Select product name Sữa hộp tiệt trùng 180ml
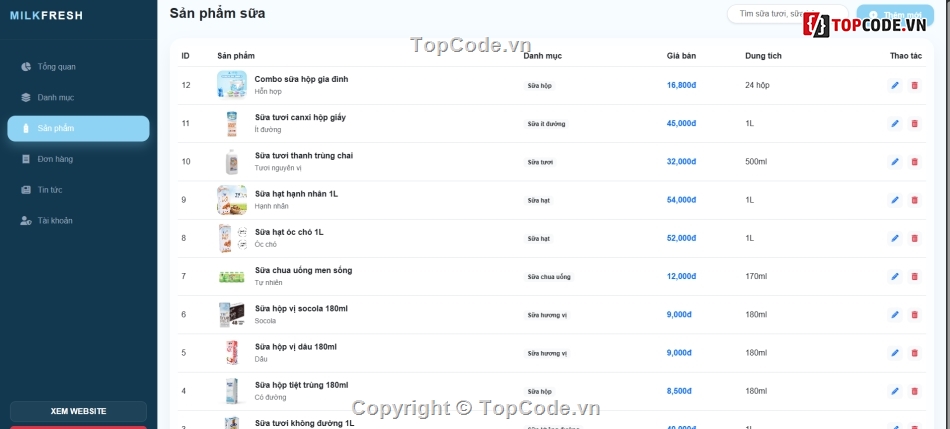The width and height of the screenshot is (950, 429). coord(302,385)
